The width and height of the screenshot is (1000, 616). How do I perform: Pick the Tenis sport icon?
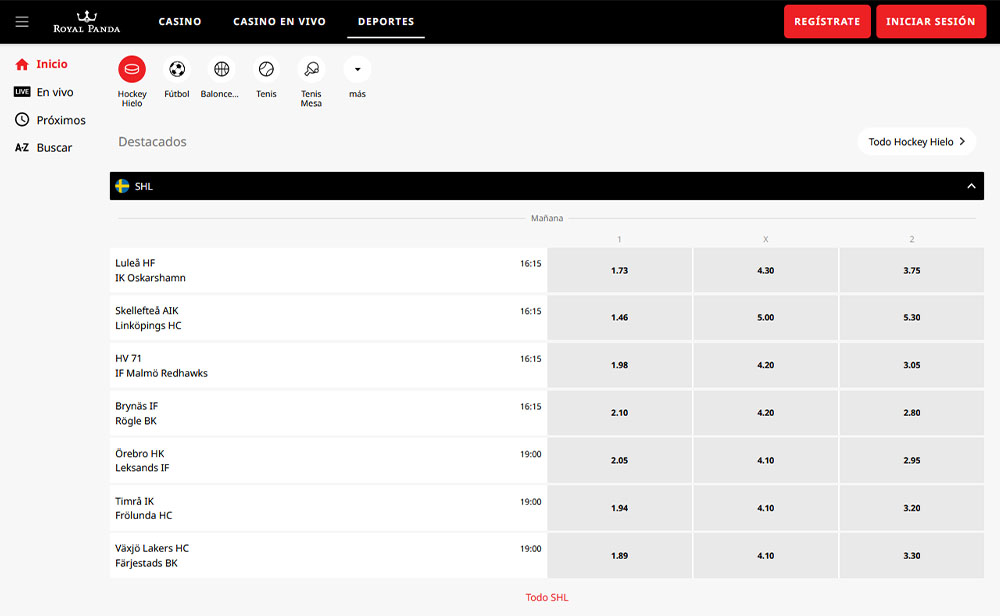(x=266, y=70)
